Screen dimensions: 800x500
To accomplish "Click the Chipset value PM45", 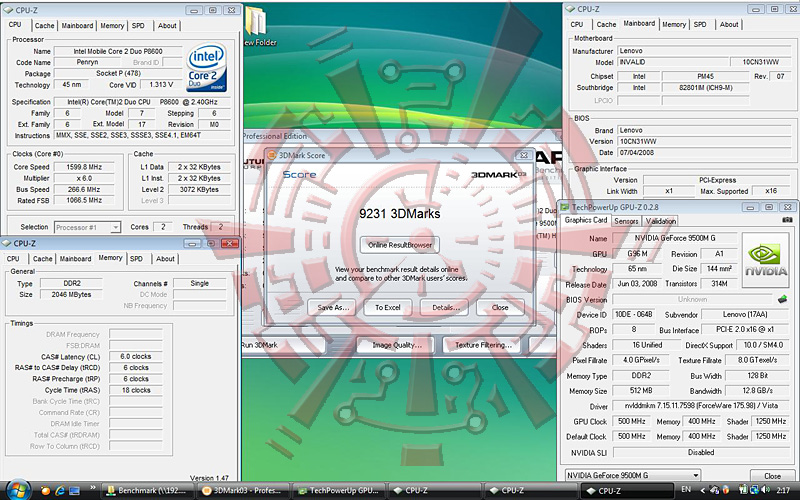I will (x=705, y=76).
